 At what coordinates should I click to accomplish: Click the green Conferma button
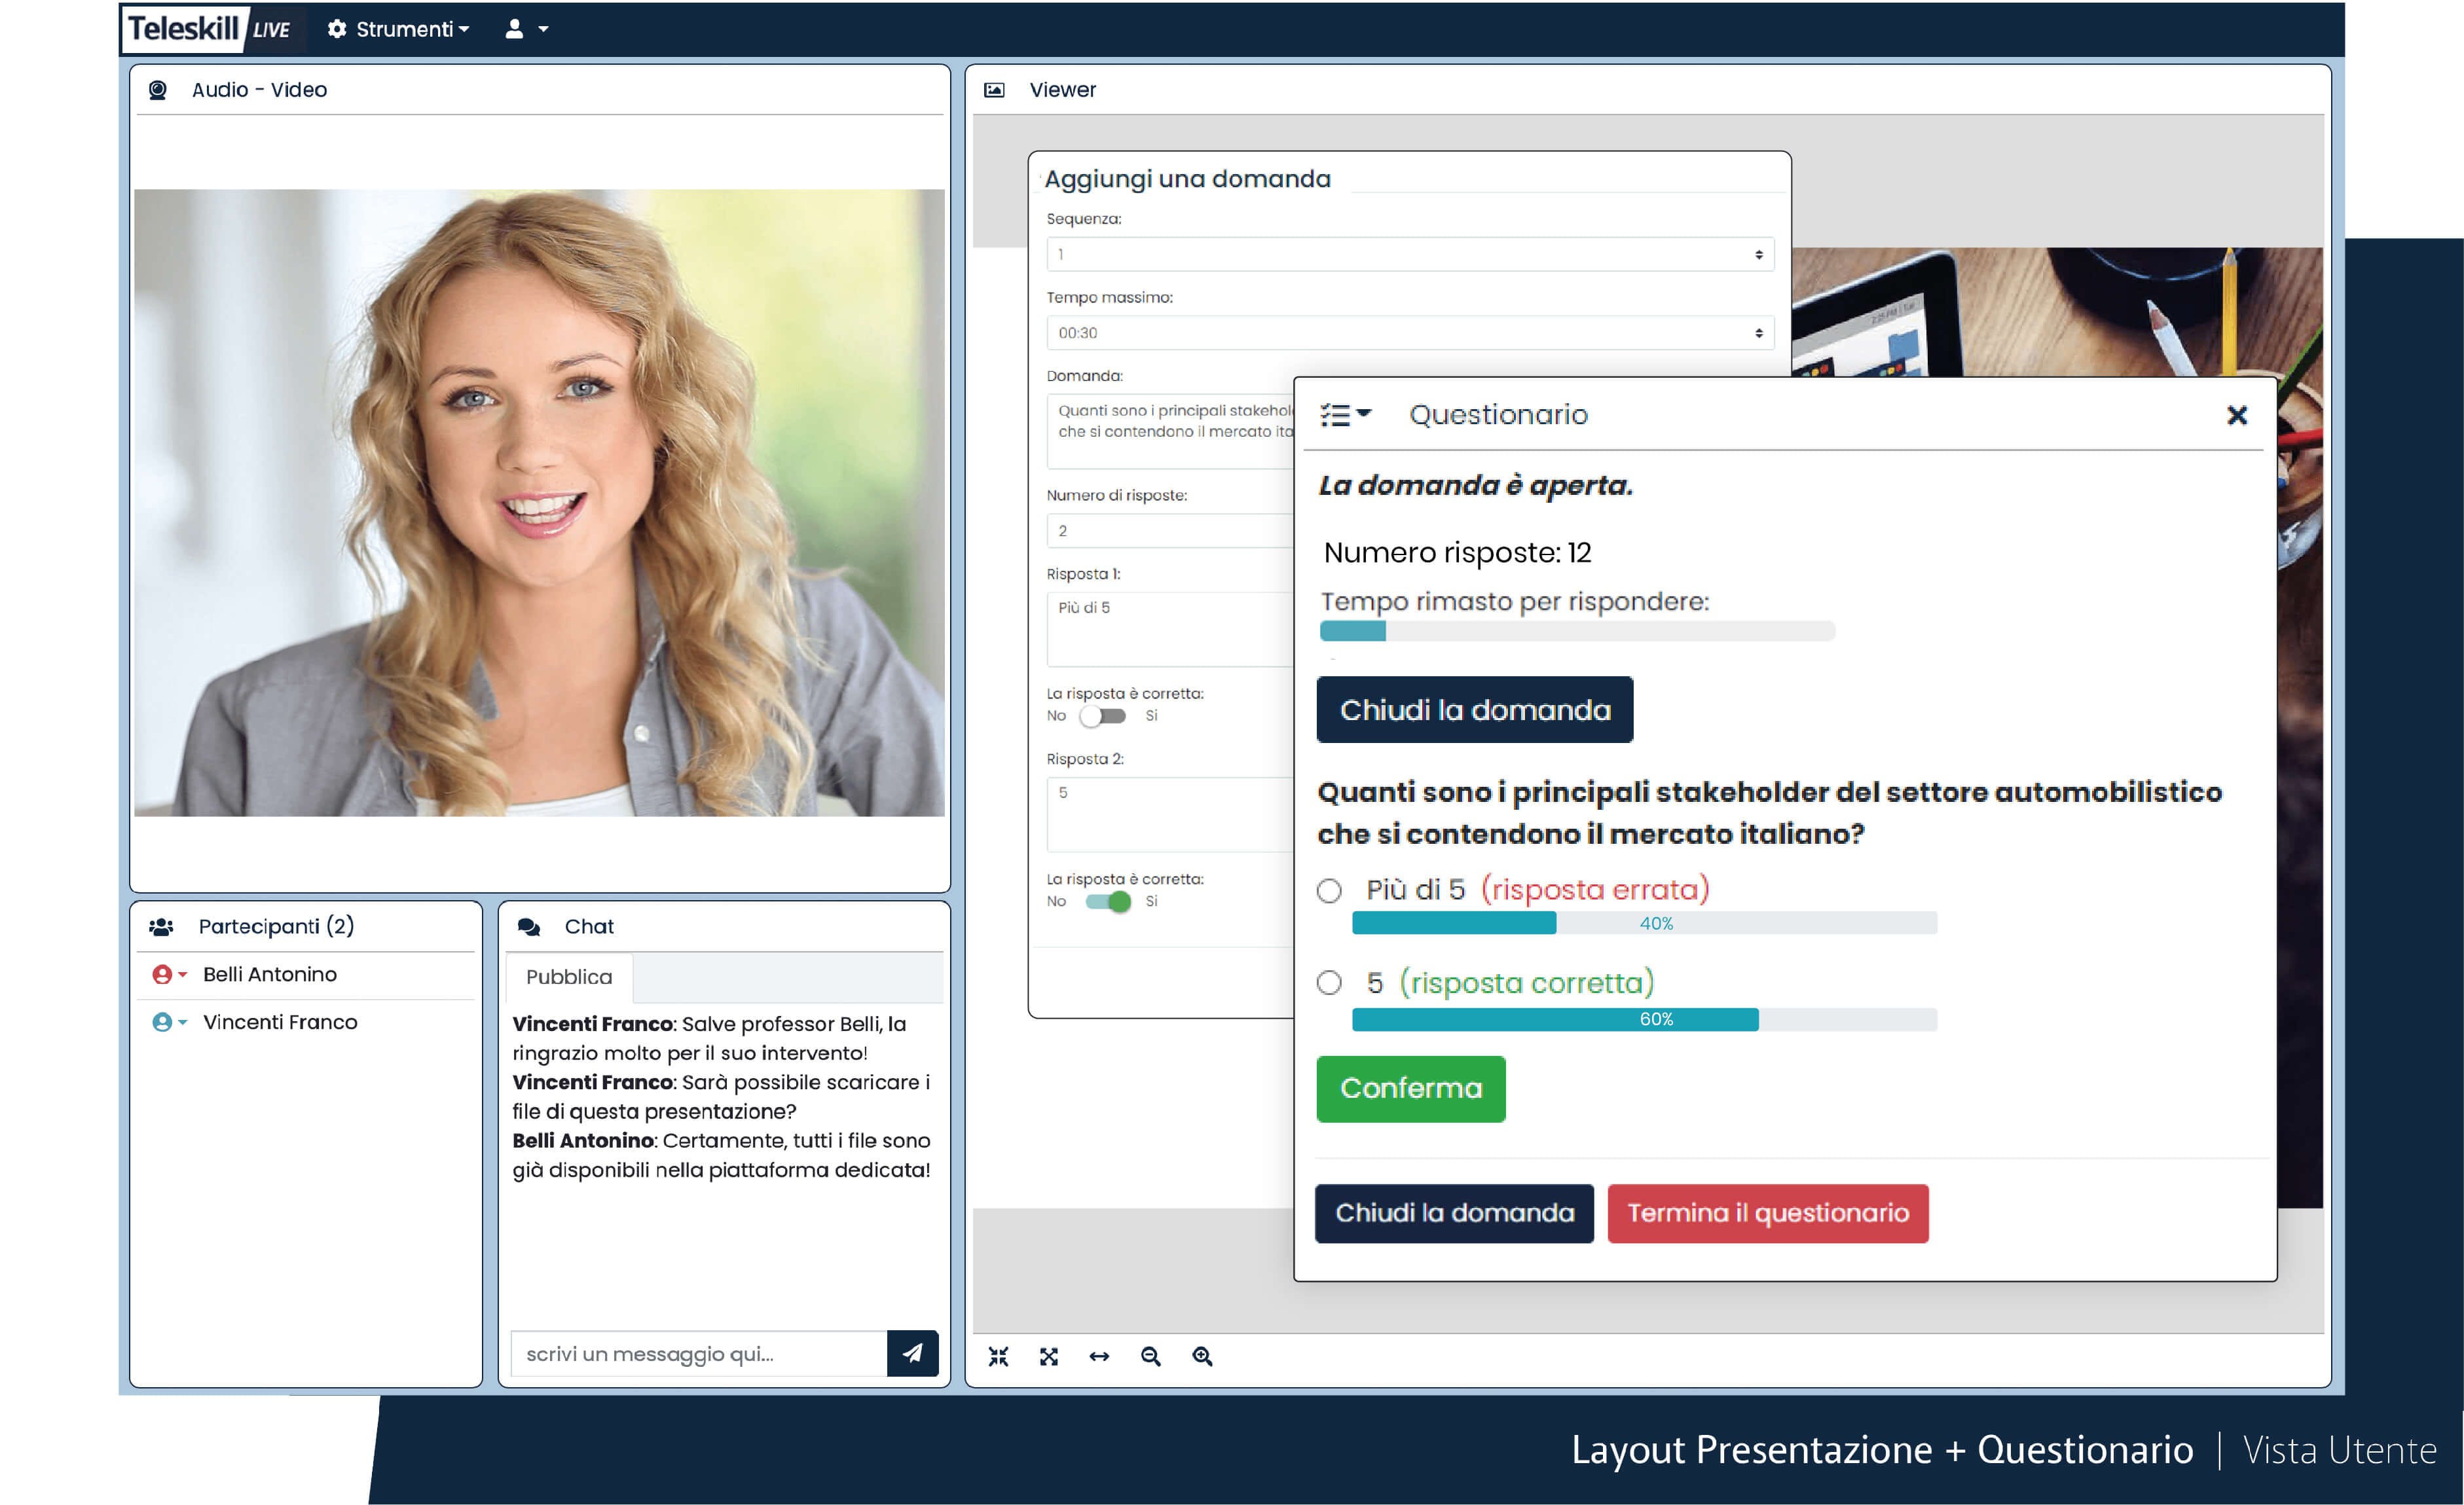point(1410,1088)
